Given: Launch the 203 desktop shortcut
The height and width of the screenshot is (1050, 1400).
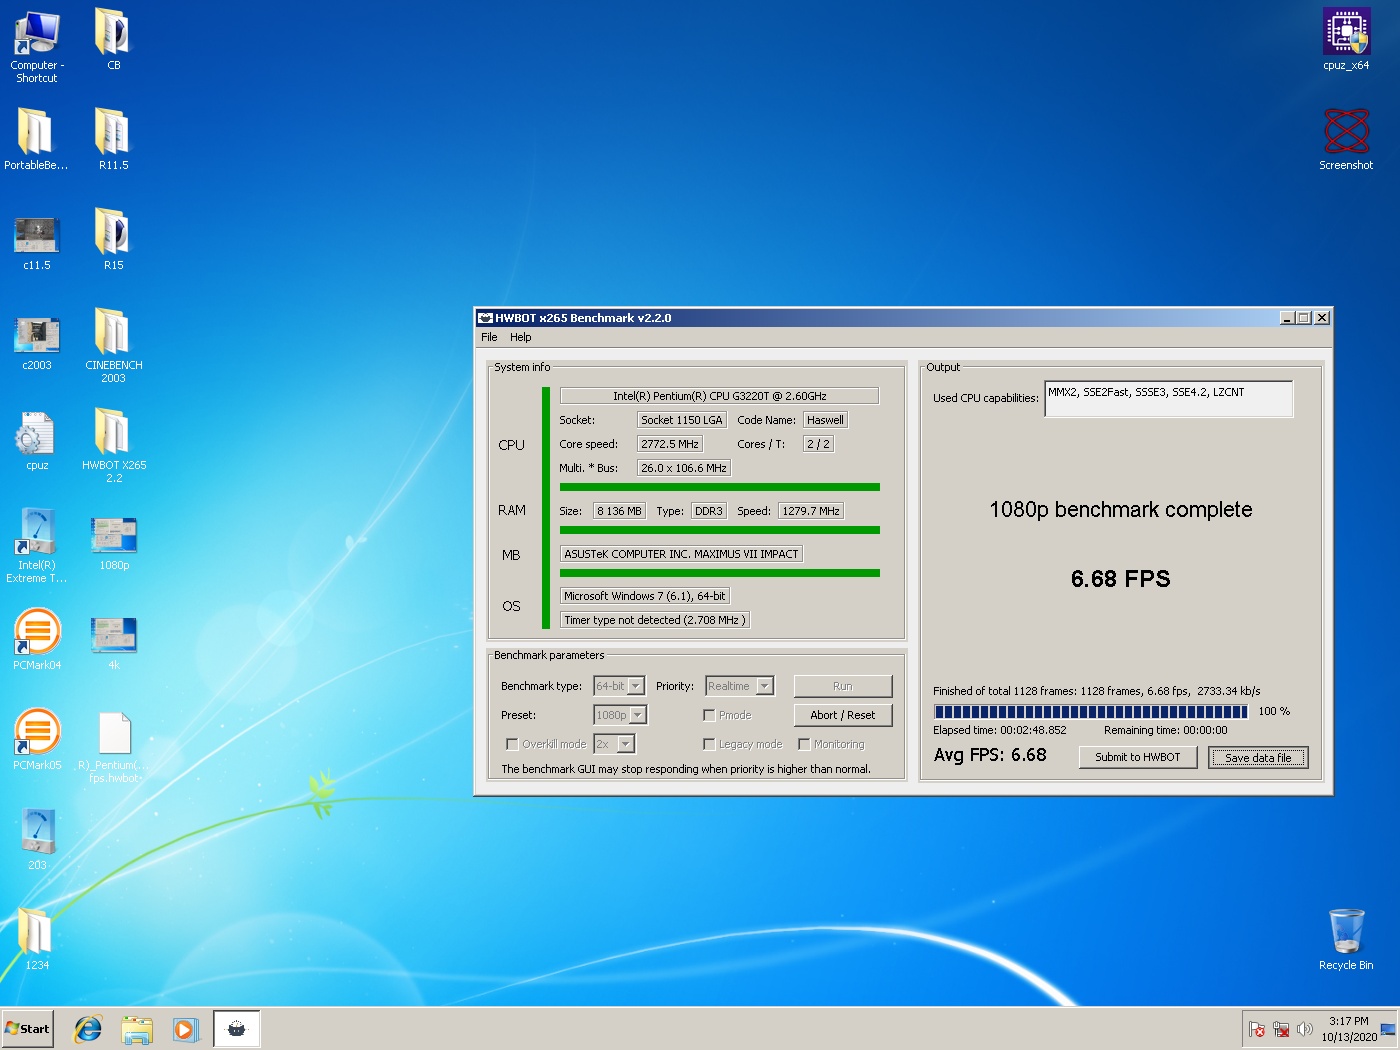Looking at the screenshot, I should [x=37, y=839].
